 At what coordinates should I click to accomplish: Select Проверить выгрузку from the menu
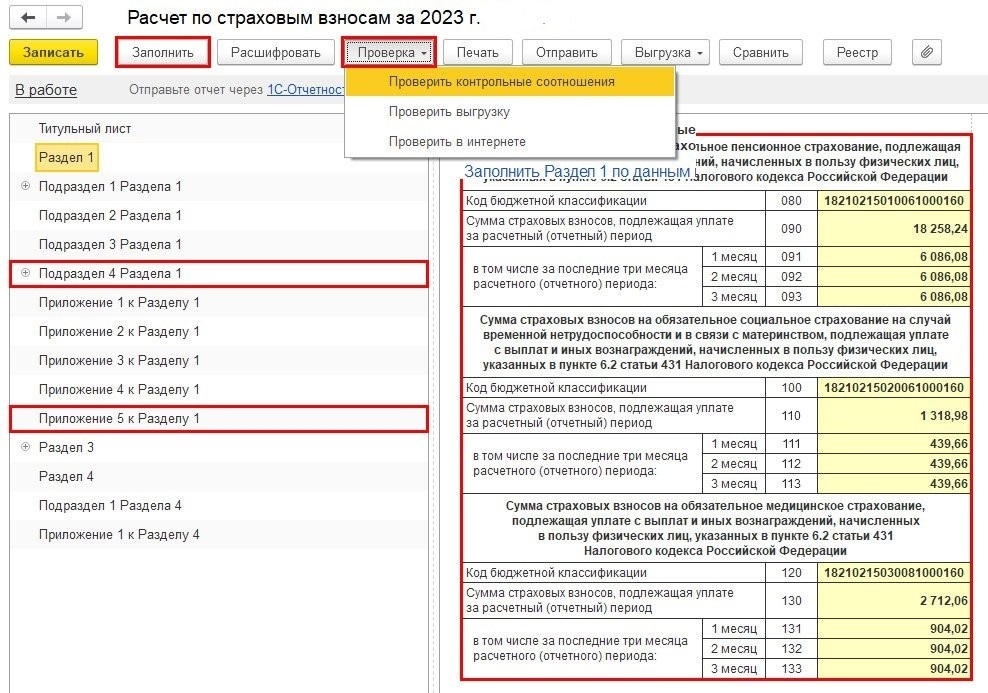coord(449,112)
